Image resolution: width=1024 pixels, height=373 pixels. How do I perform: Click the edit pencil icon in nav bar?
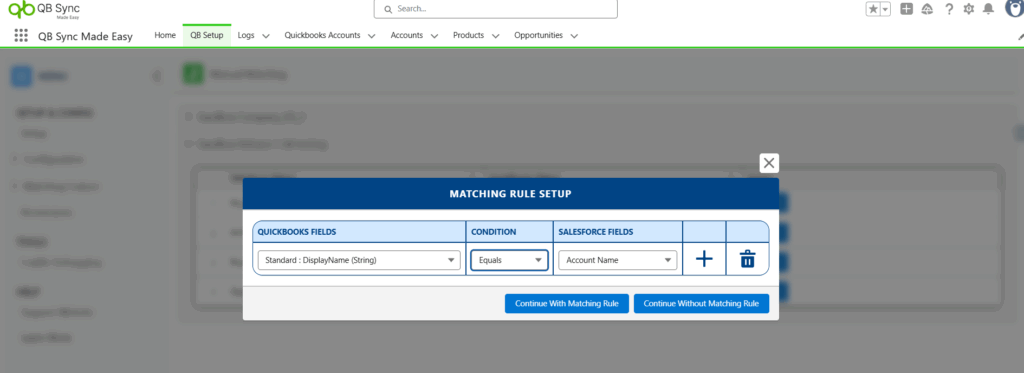click(1020, 38)
